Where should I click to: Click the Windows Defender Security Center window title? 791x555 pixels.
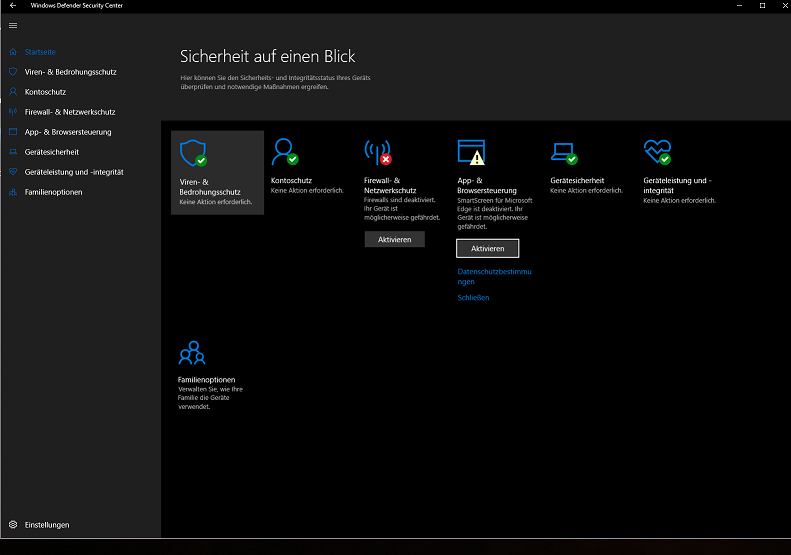coord(77,6)
